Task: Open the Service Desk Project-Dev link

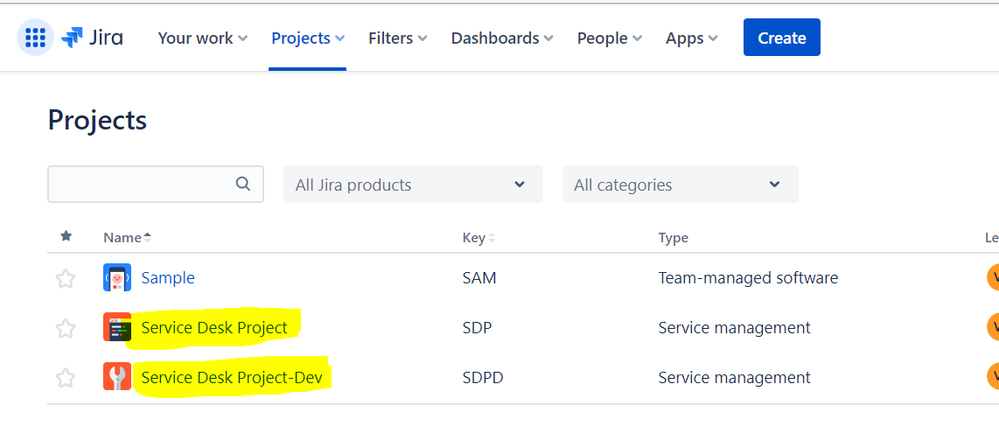Action: coord(232,377)
